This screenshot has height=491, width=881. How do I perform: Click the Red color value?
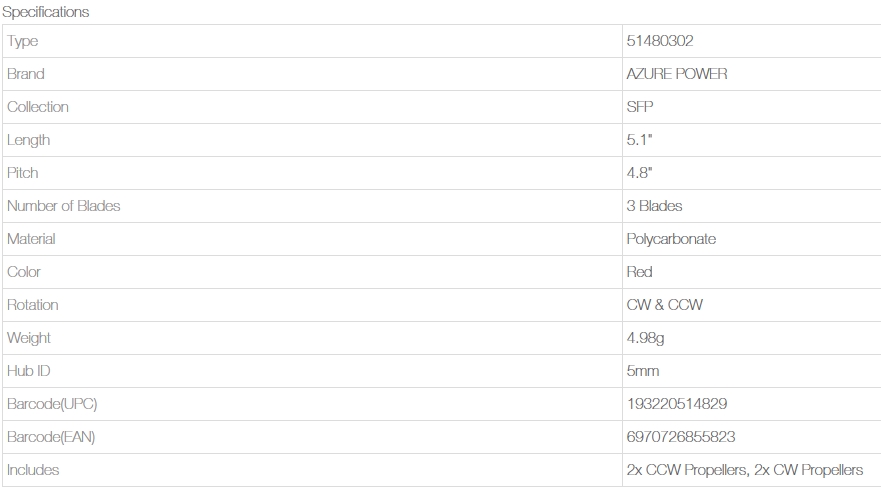point(640,272)
